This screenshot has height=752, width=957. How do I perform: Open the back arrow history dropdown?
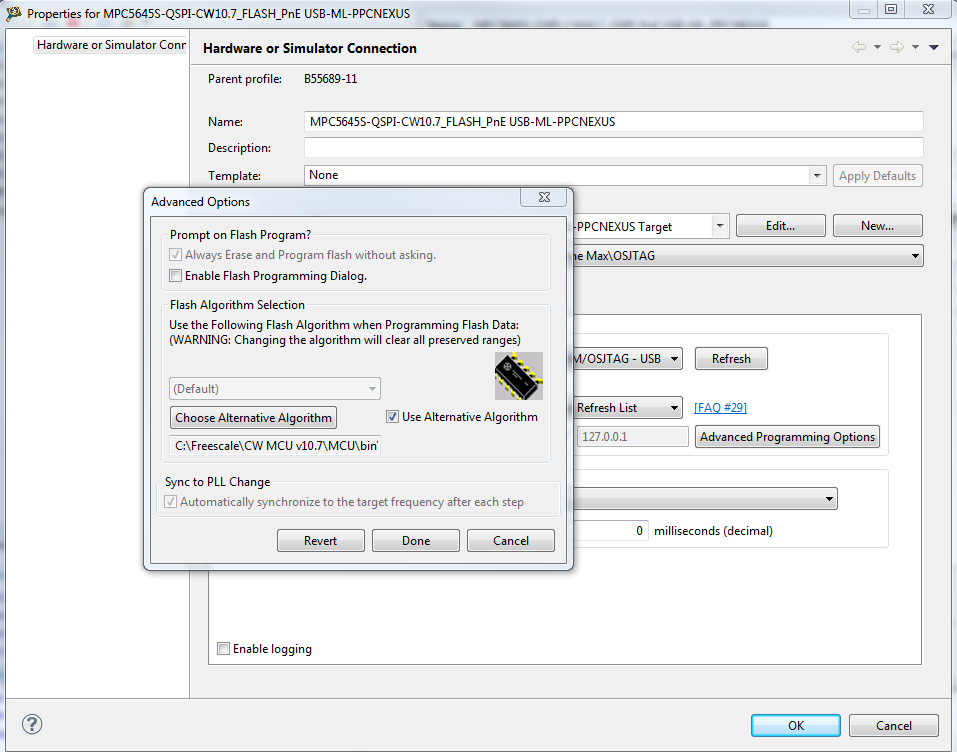click(x=877, y=47)
